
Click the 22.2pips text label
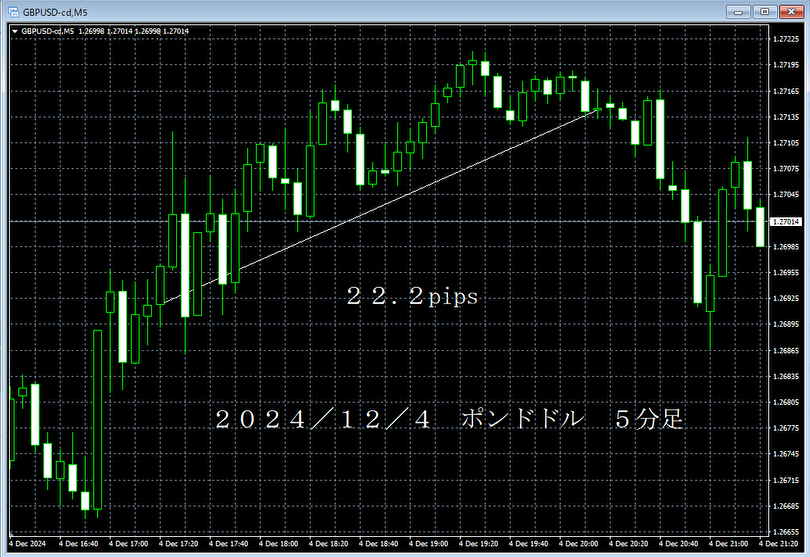(x=412, y=297)
